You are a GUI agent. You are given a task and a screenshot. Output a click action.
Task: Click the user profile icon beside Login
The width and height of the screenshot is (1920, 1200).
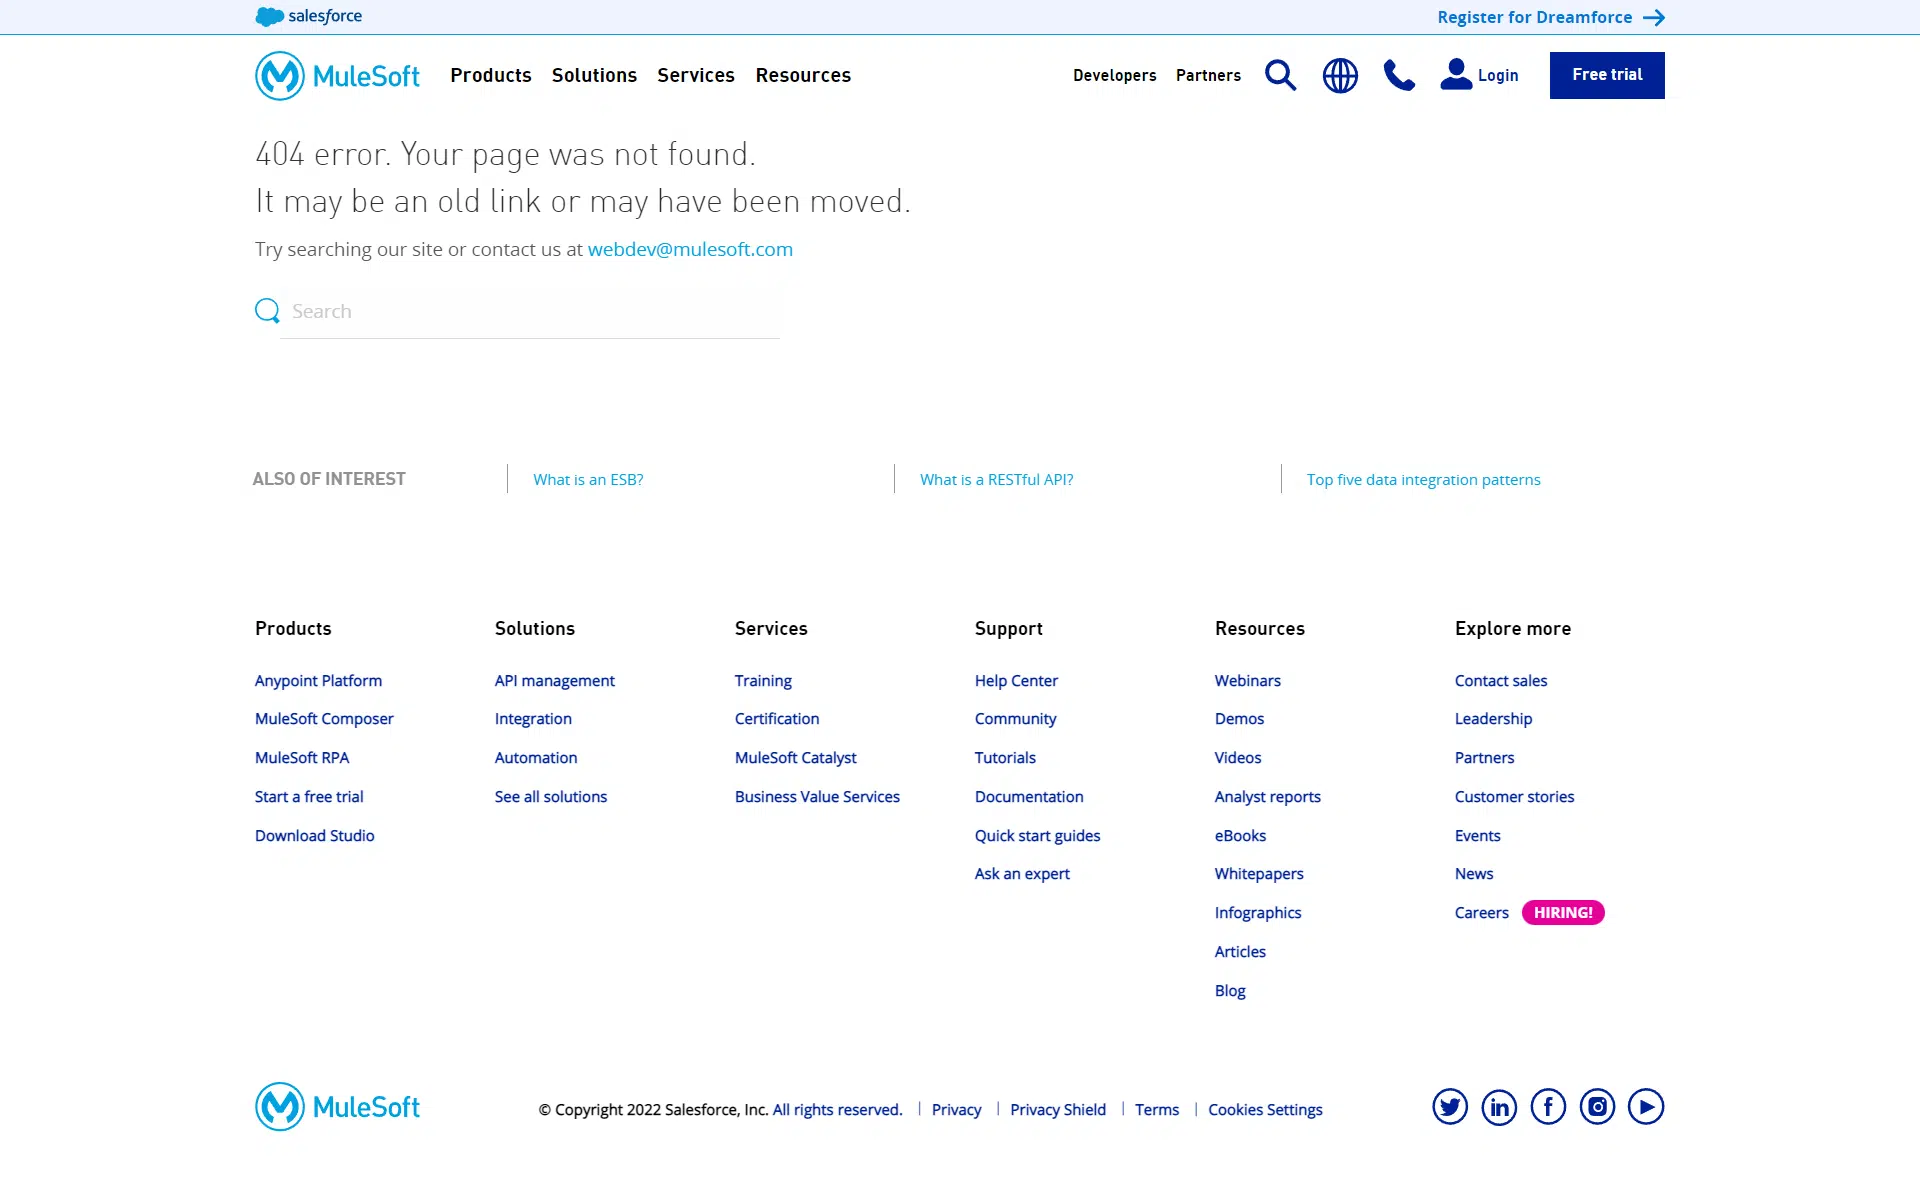[x=1456, y=74]
